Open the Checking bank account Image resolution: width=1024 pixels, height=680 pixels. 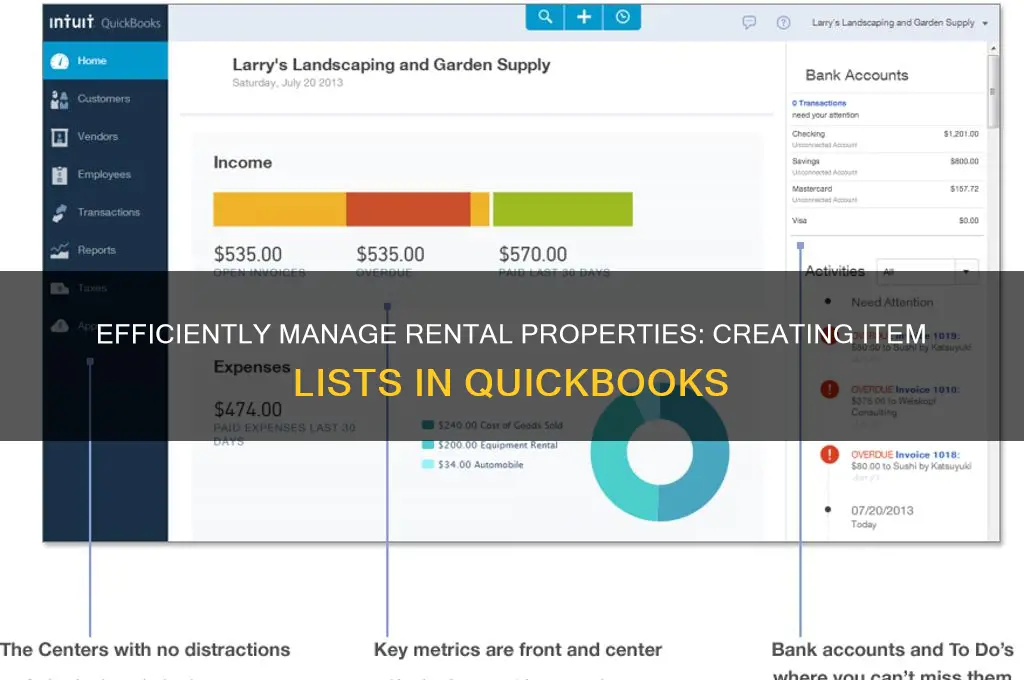pyautogui.click(x=885, y=138)
